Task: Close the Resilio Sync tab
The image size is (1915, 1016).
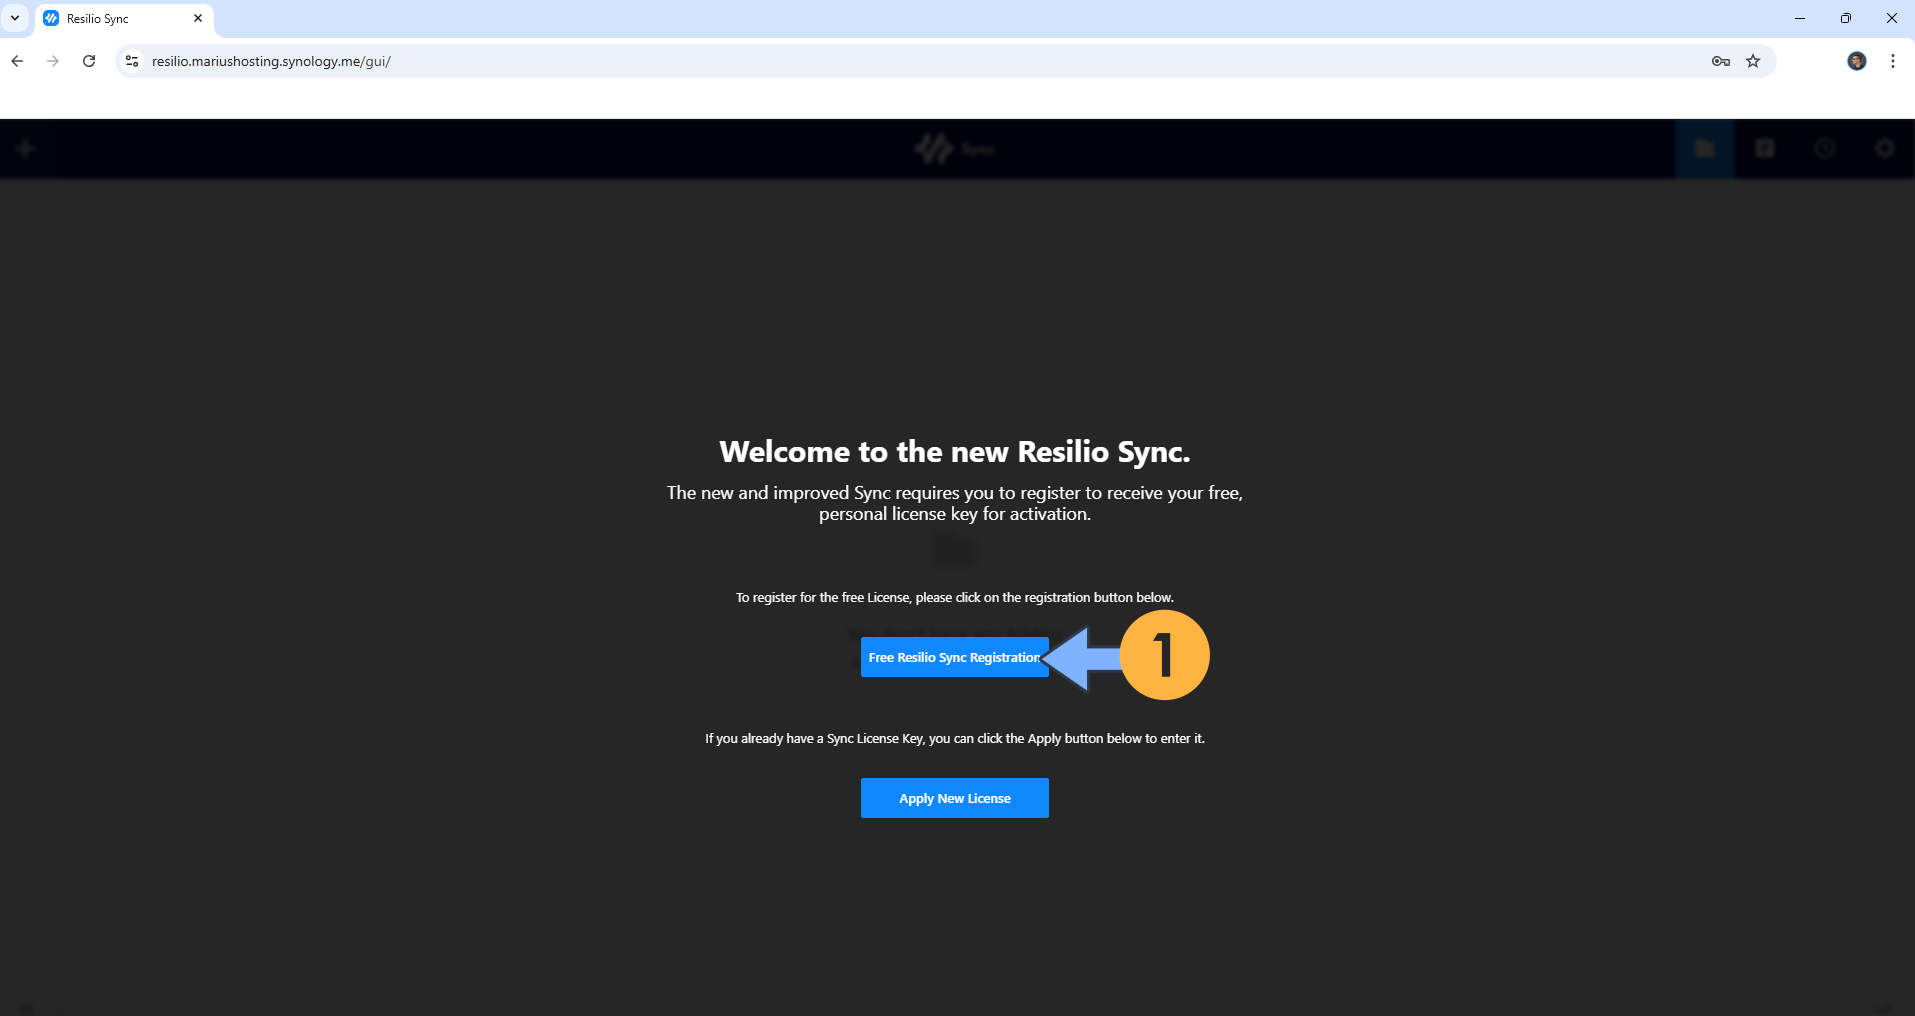Action: click(x=198, y=18)
